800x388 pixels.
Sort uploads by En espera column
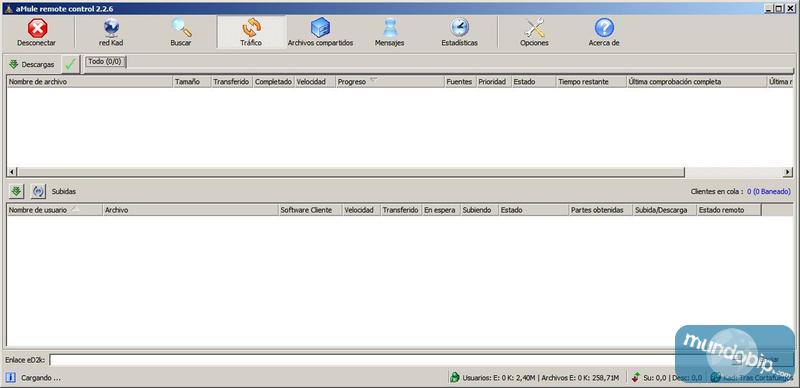[441, 210]
